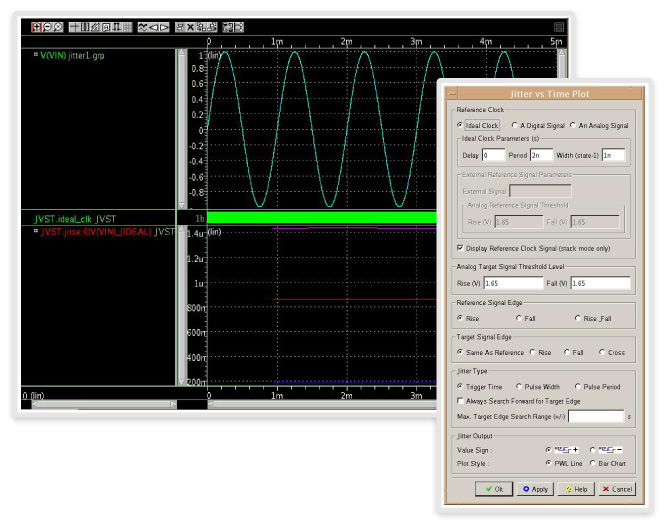Click the left arrow pan icon
Screen dimensions: 664x523
(155, 27)
